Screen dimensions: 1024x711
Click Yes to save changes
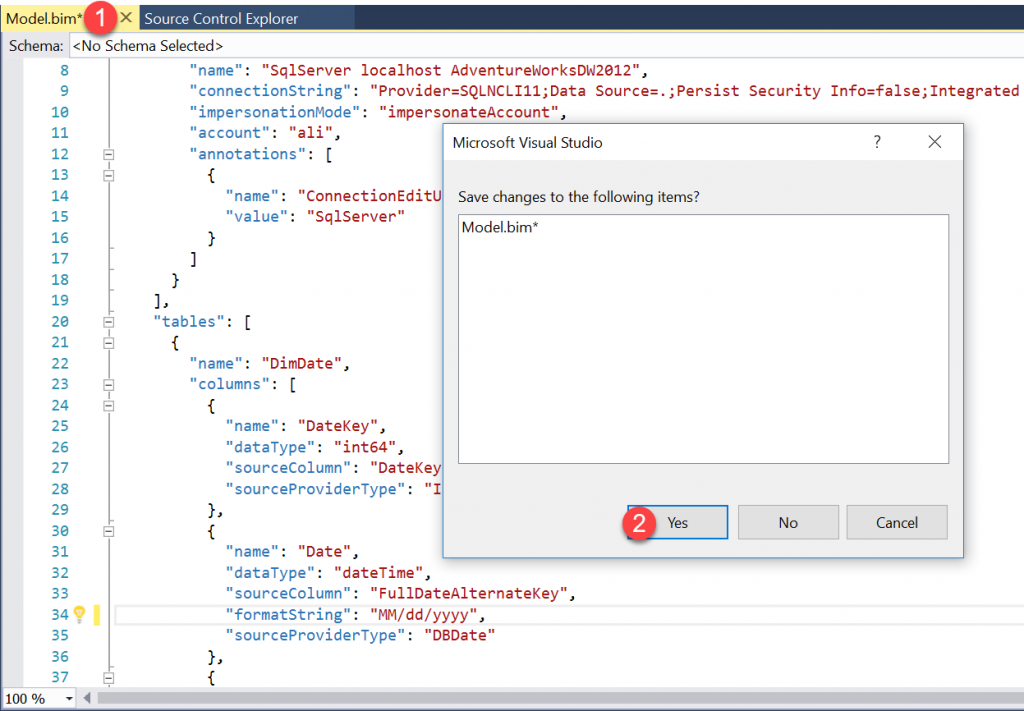coord(677,522)
